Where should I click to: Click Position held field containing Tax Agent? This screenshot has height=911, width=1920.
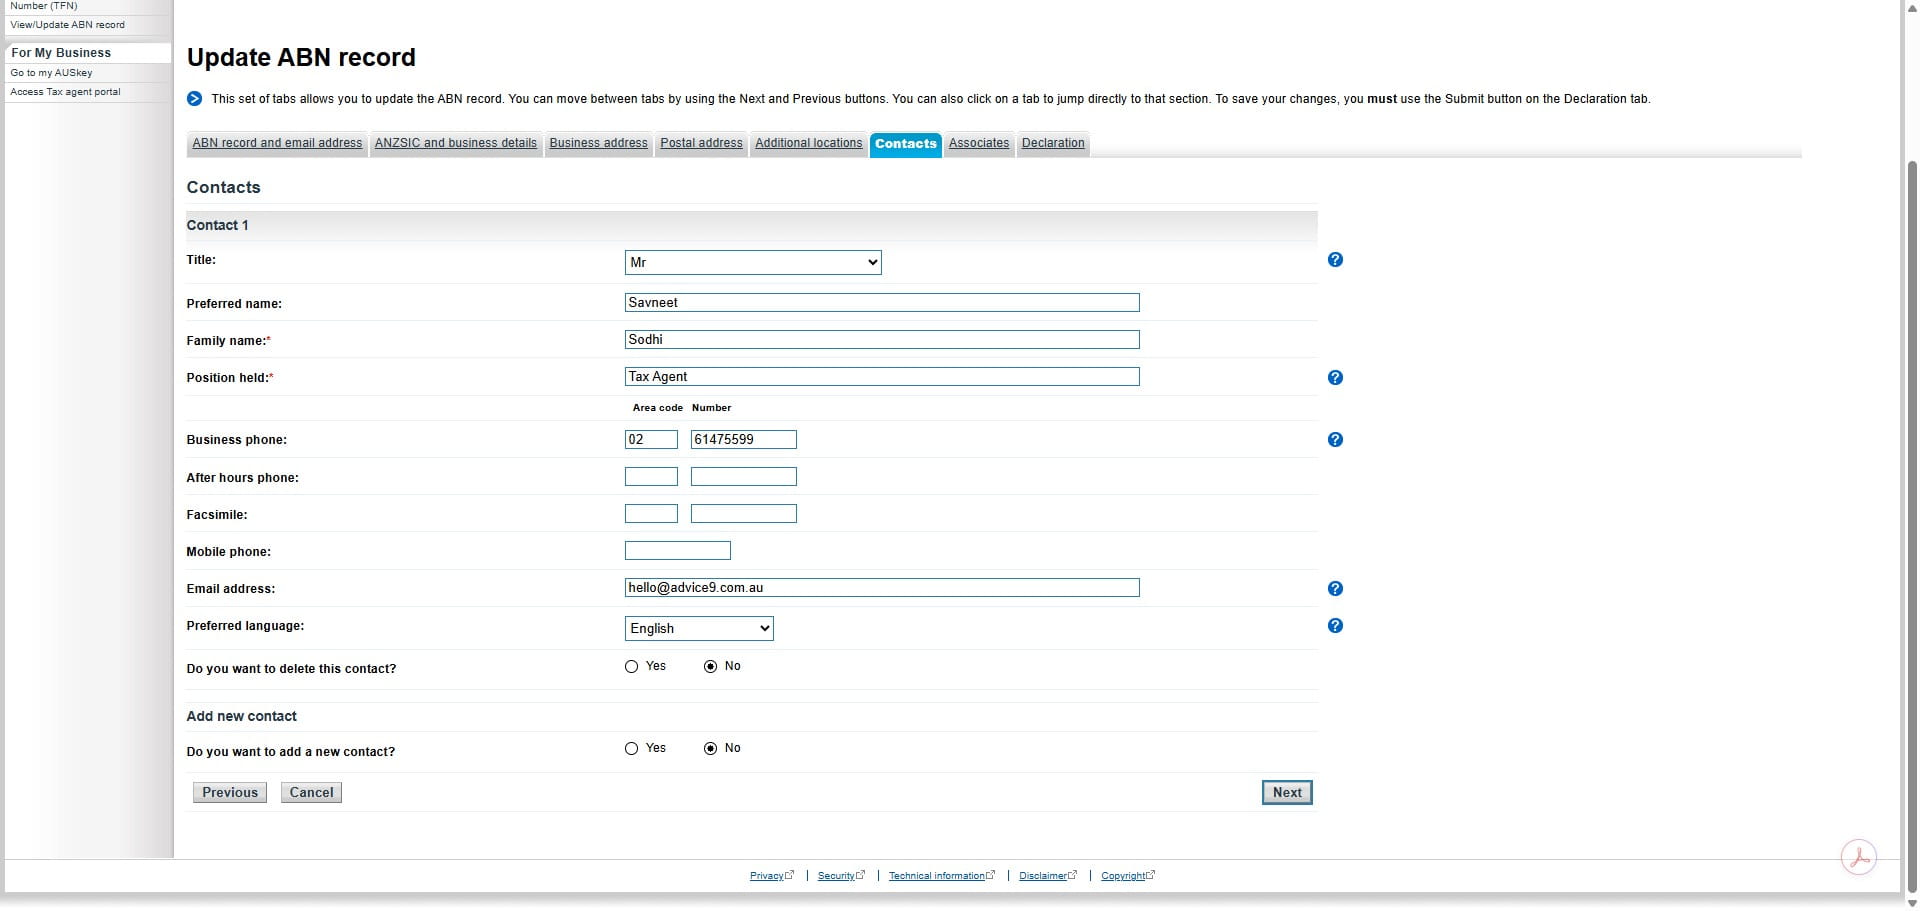pyautogui.click(x=882, y=377)
